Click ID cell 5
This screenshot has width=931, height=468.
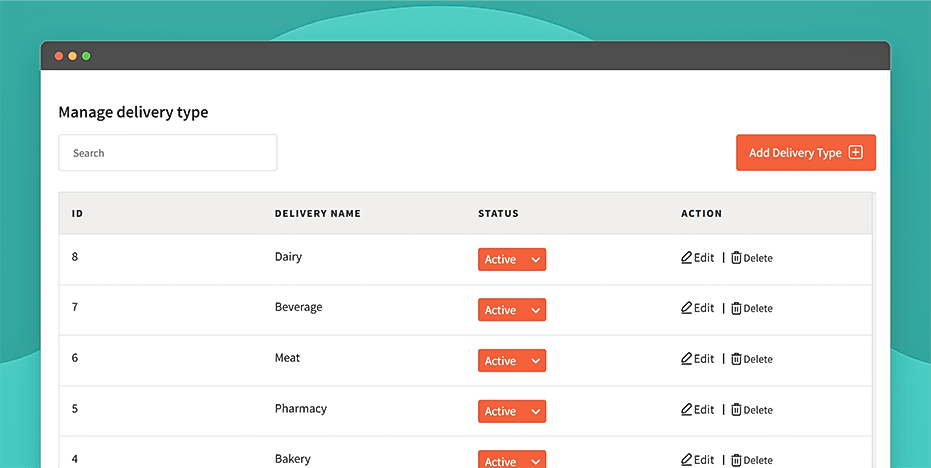click(75, 409)
